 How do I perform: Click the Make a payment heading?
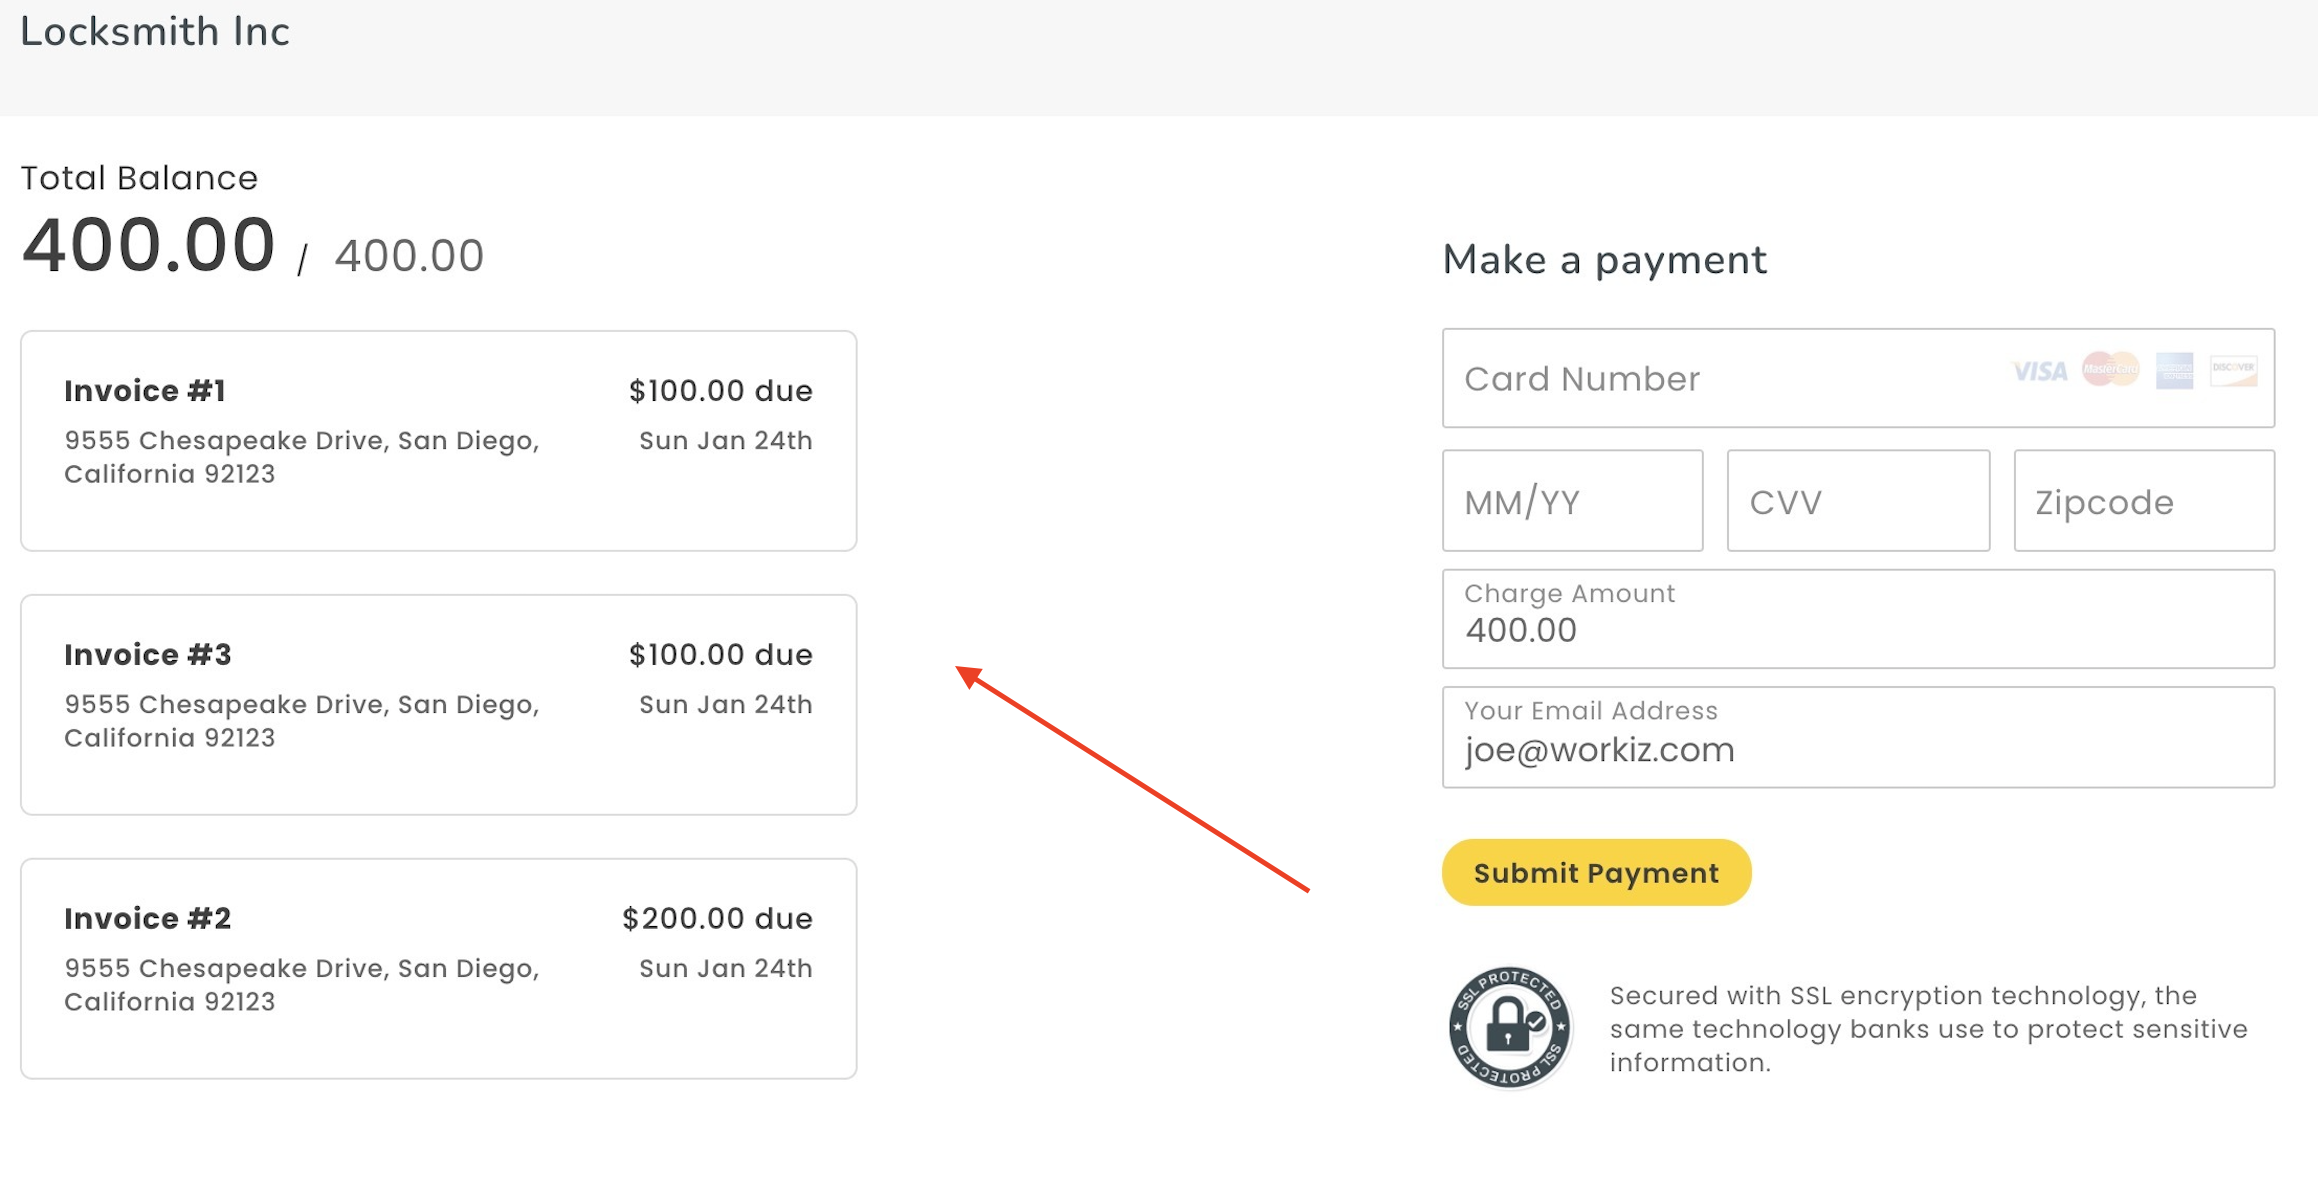coord(1604,260)
